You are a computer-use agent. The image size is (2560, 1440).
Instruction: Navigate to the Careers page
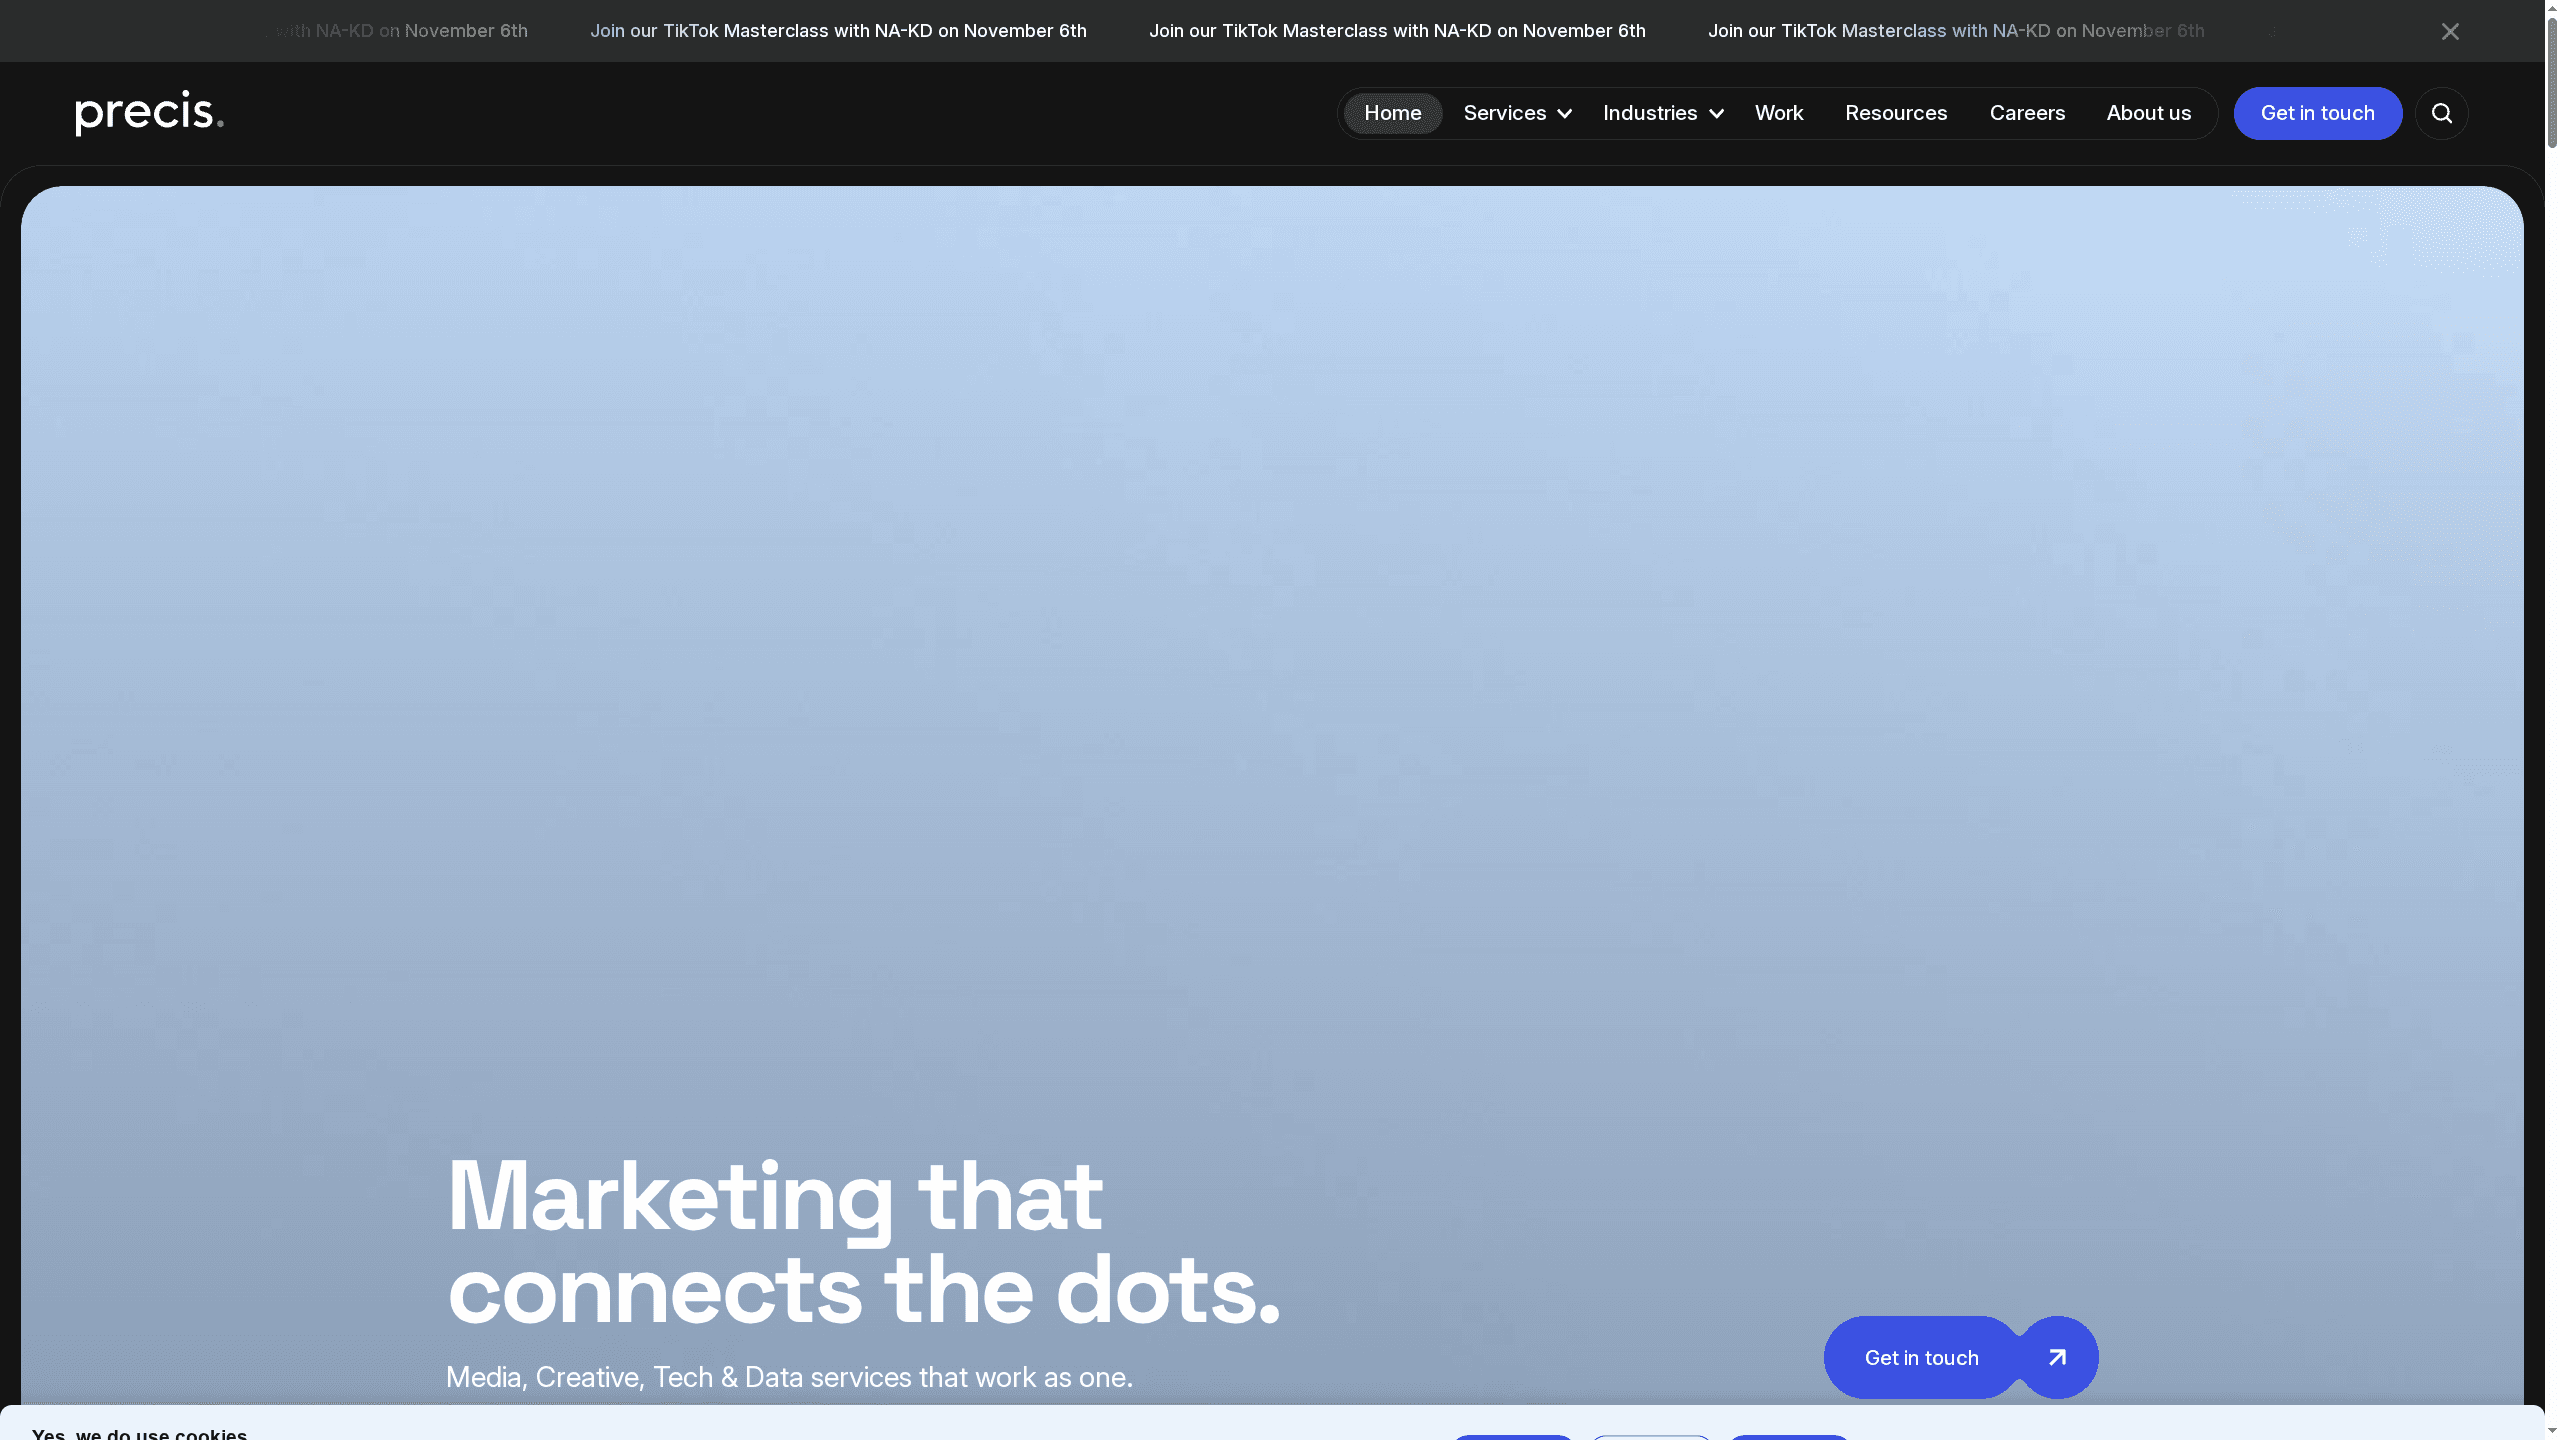click(x=2027, y=113)
